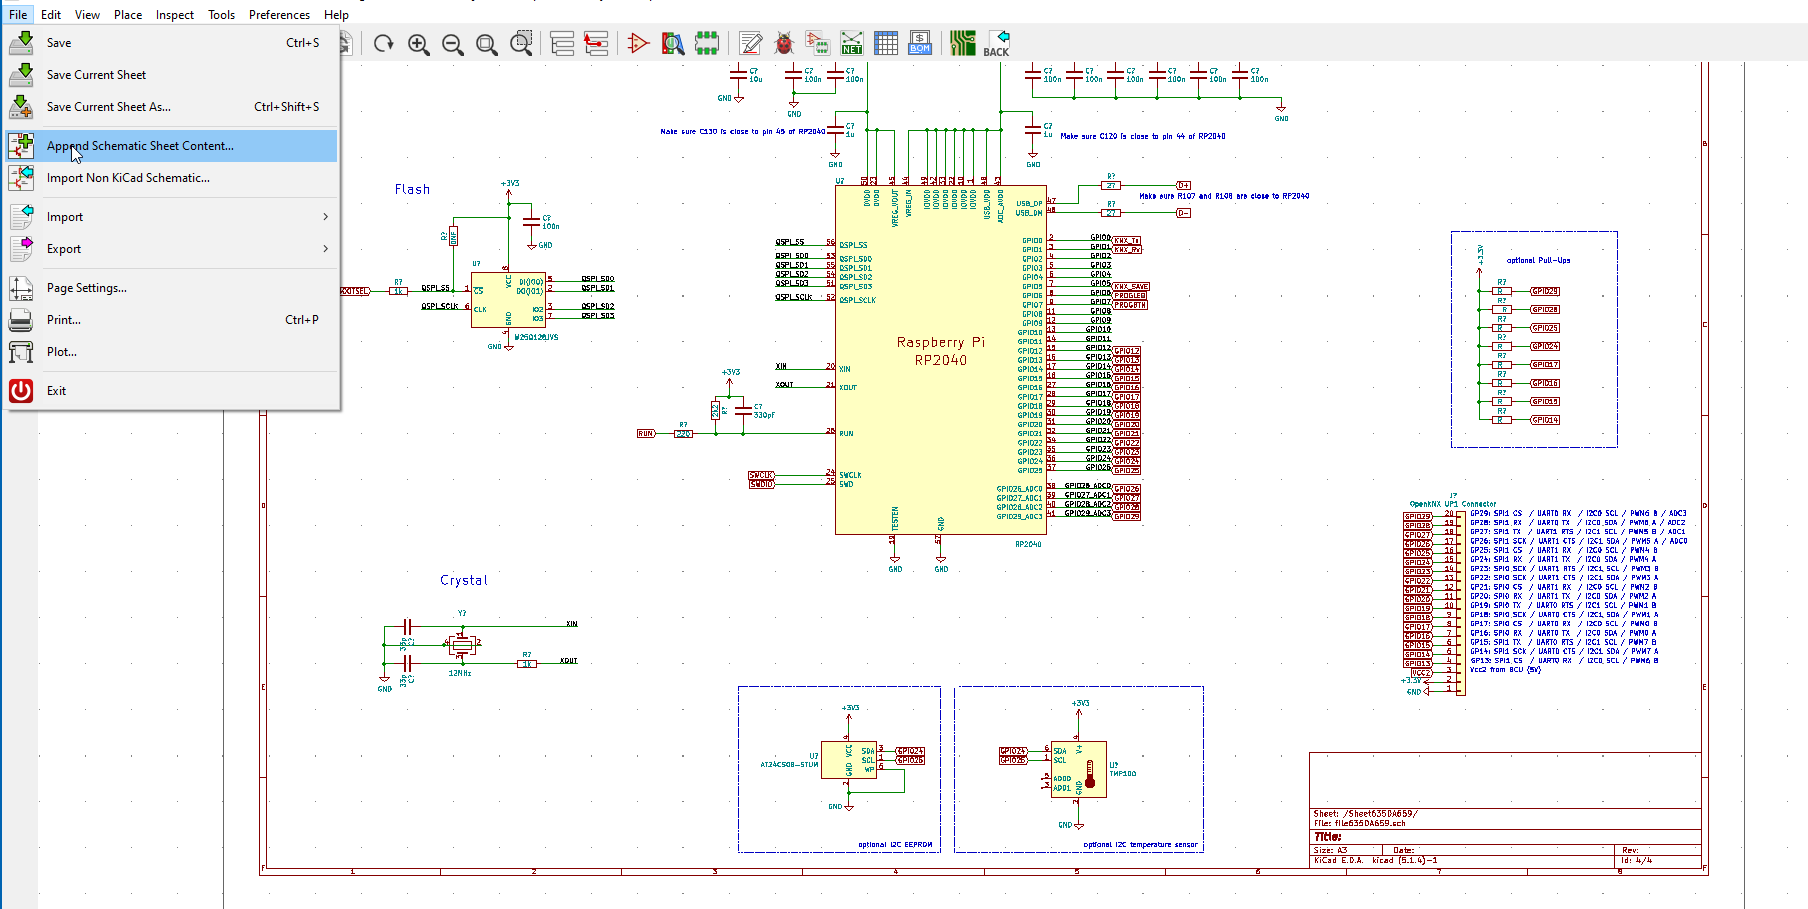
Task: Open the Footprint Editor icon
Action: [x=707, y=43]
